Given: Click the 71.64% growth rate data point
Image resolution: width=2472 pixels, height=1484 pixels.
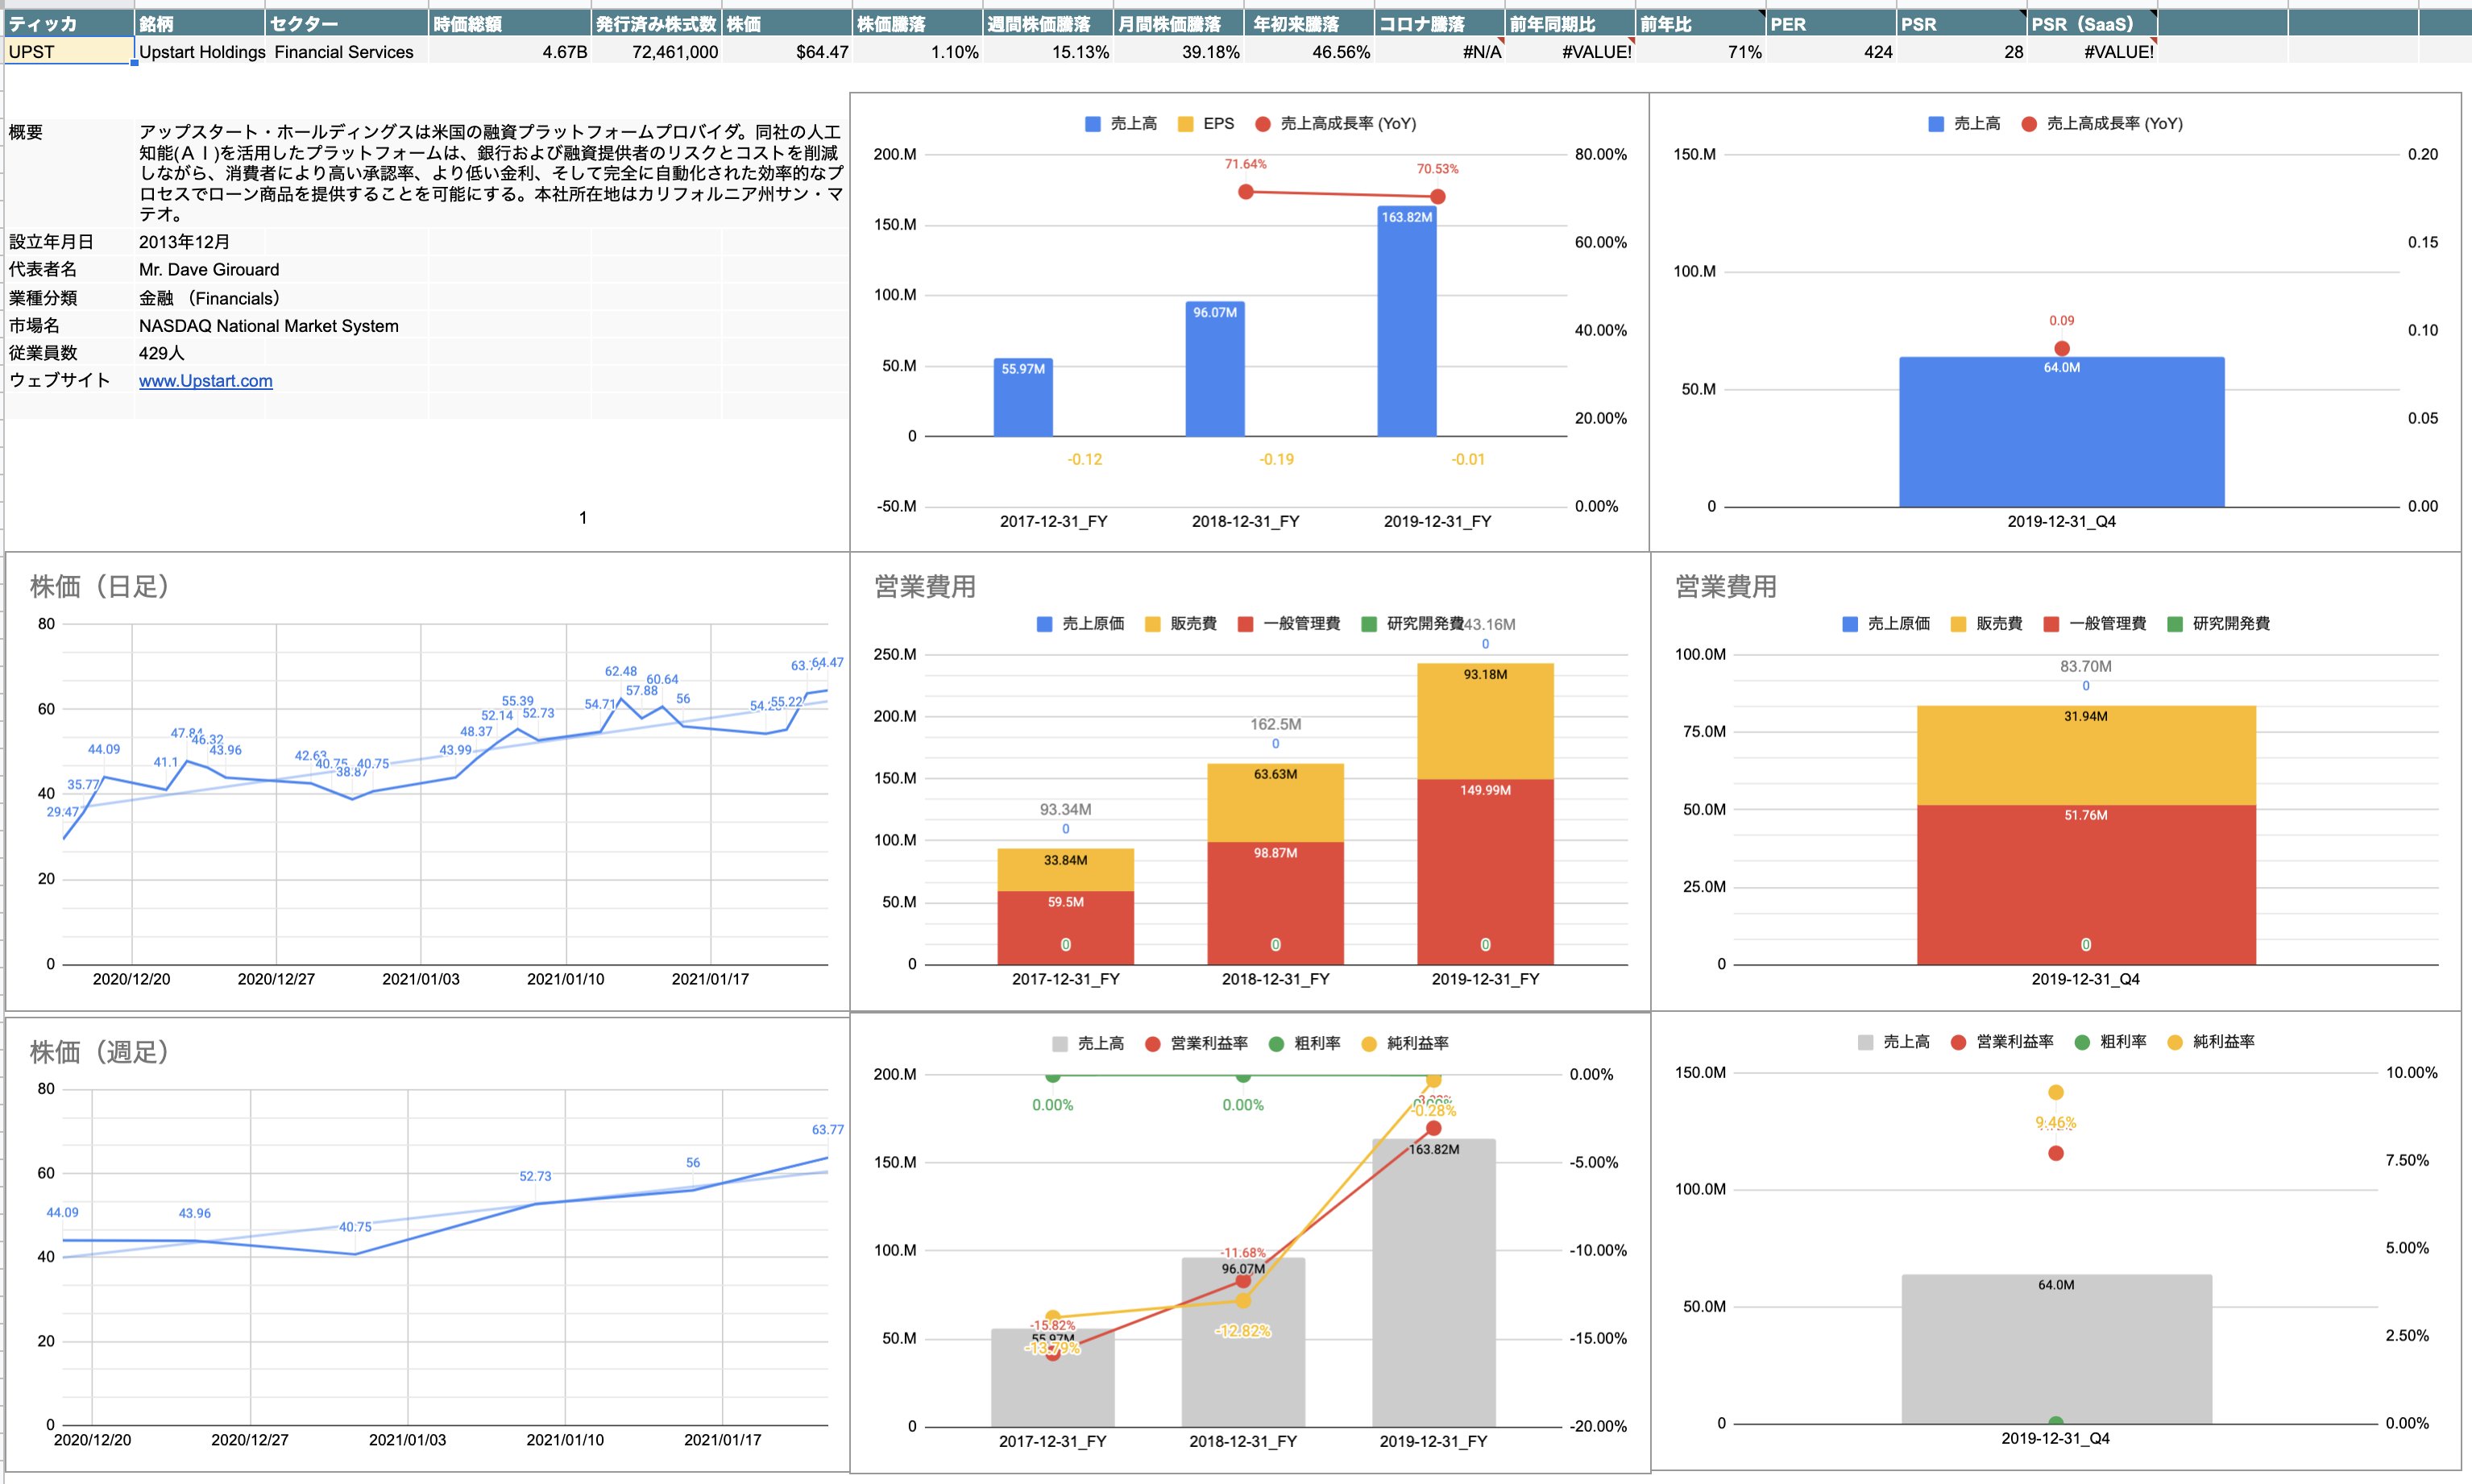Looking at the screenshot, I should pyautogui.click(x=1246, y=191).
